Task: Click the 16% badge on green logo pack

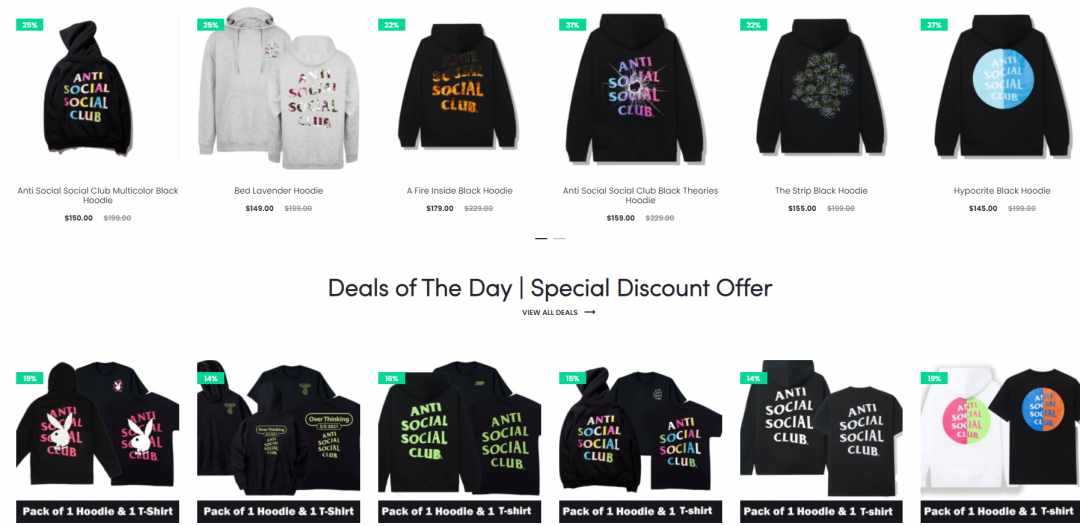Action: click(391, 378)
